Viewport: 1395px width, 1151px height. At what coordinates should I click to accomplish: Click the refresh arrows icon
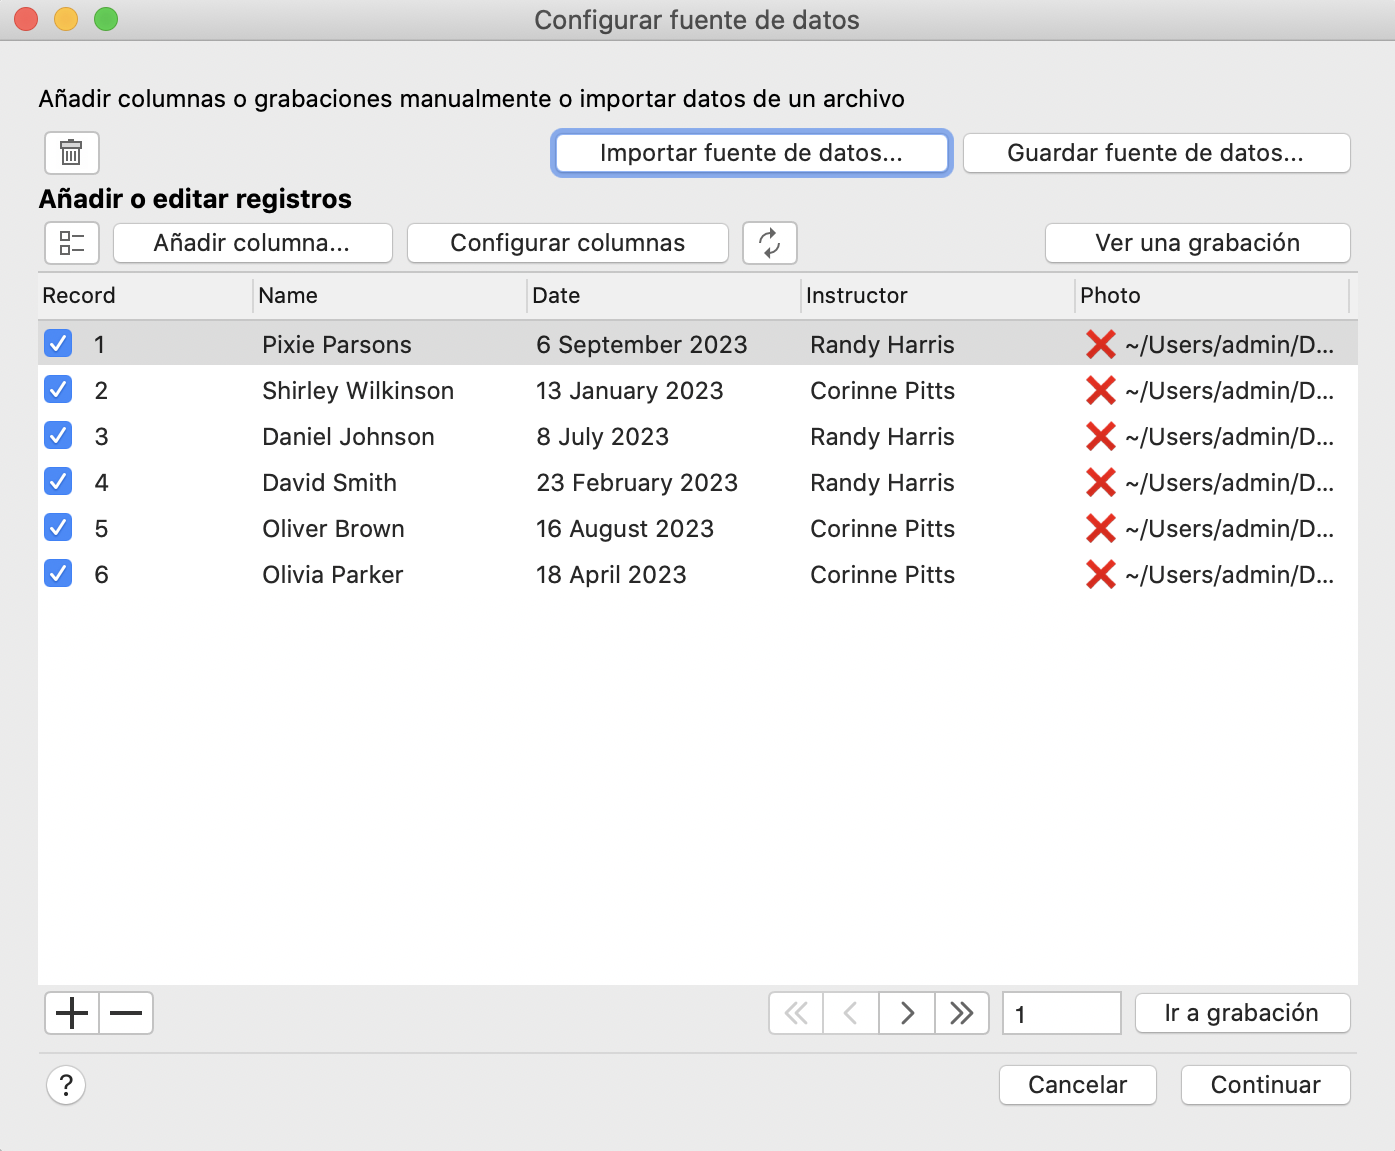769,243
